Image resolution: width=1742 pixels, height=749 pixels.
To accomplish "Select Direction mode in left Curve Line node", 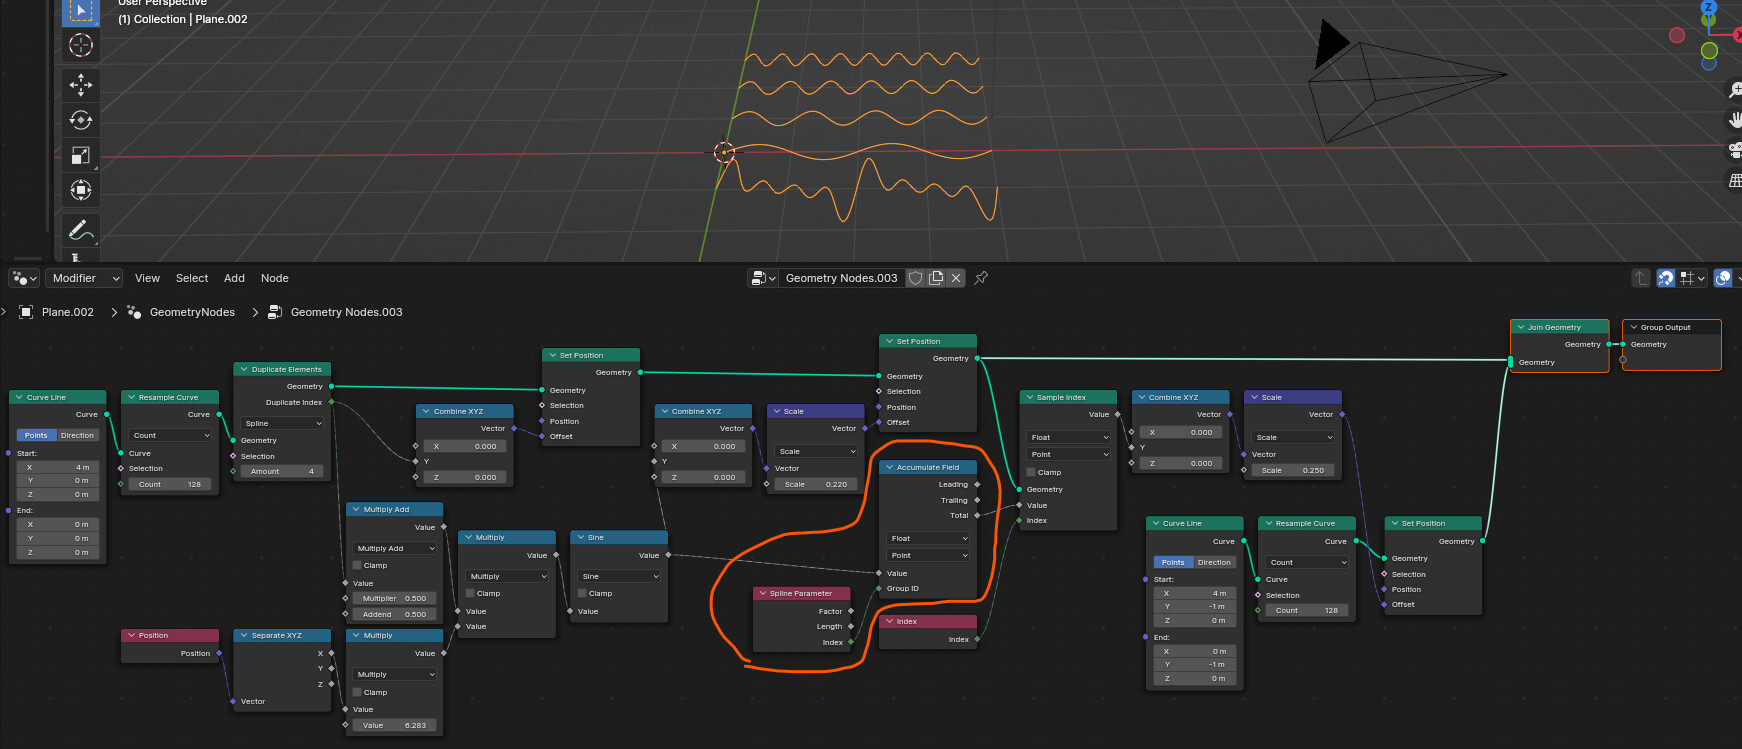I will [77, 435].
